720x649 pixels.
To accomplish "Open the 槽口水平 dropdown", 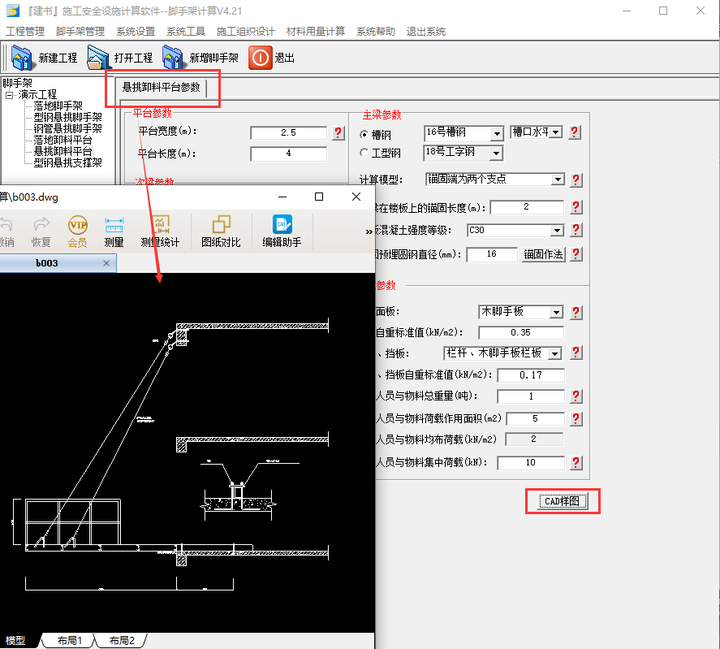I will (556, 132).
